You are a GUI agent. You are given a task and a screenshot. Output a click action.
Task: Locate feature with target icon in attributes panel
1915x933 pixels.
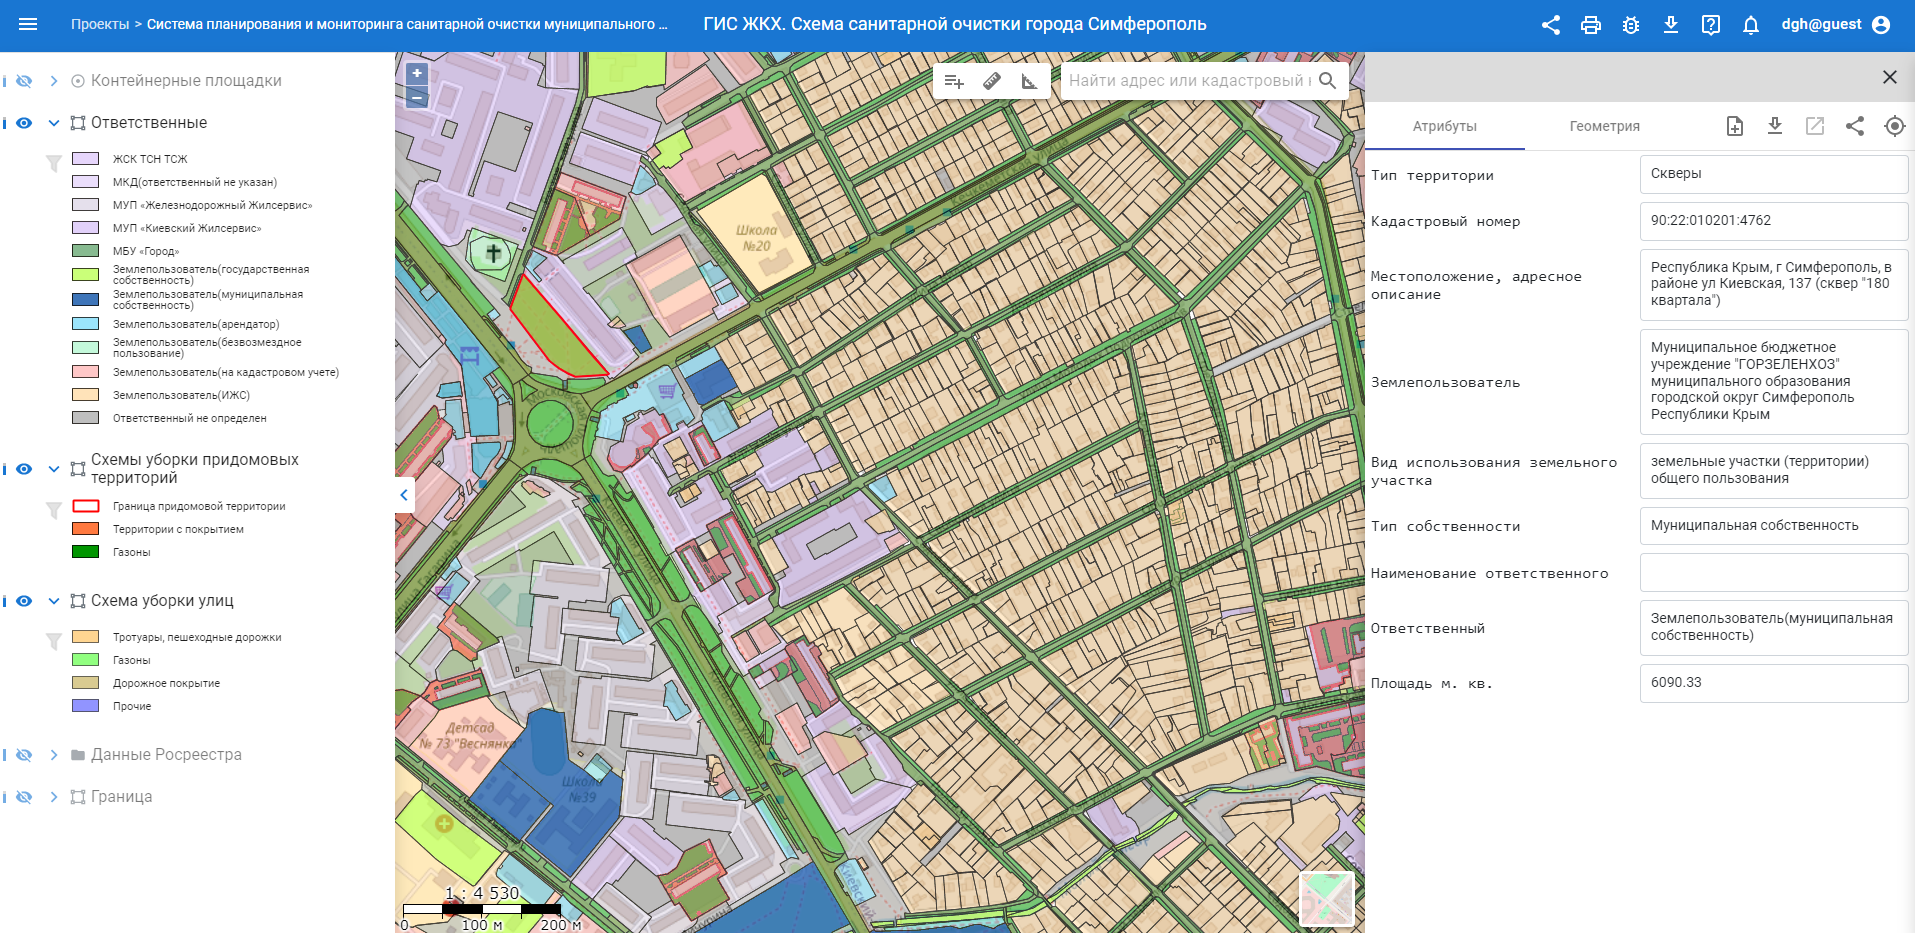tap(1895, 126)
